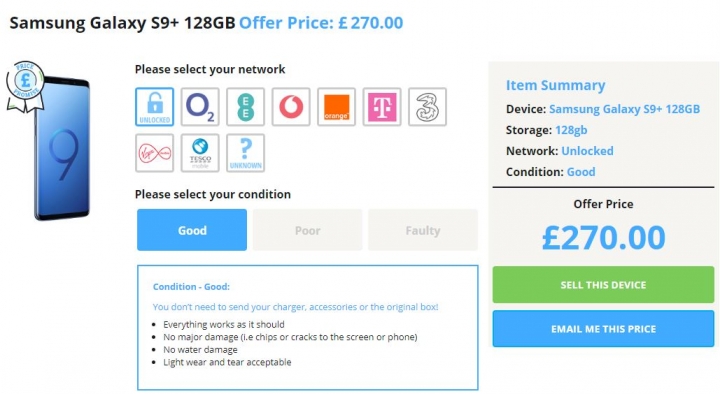The width and height of the screenshot is (720, 394).
Task: Select the Vodafone network icon
Action: (291, 107)
